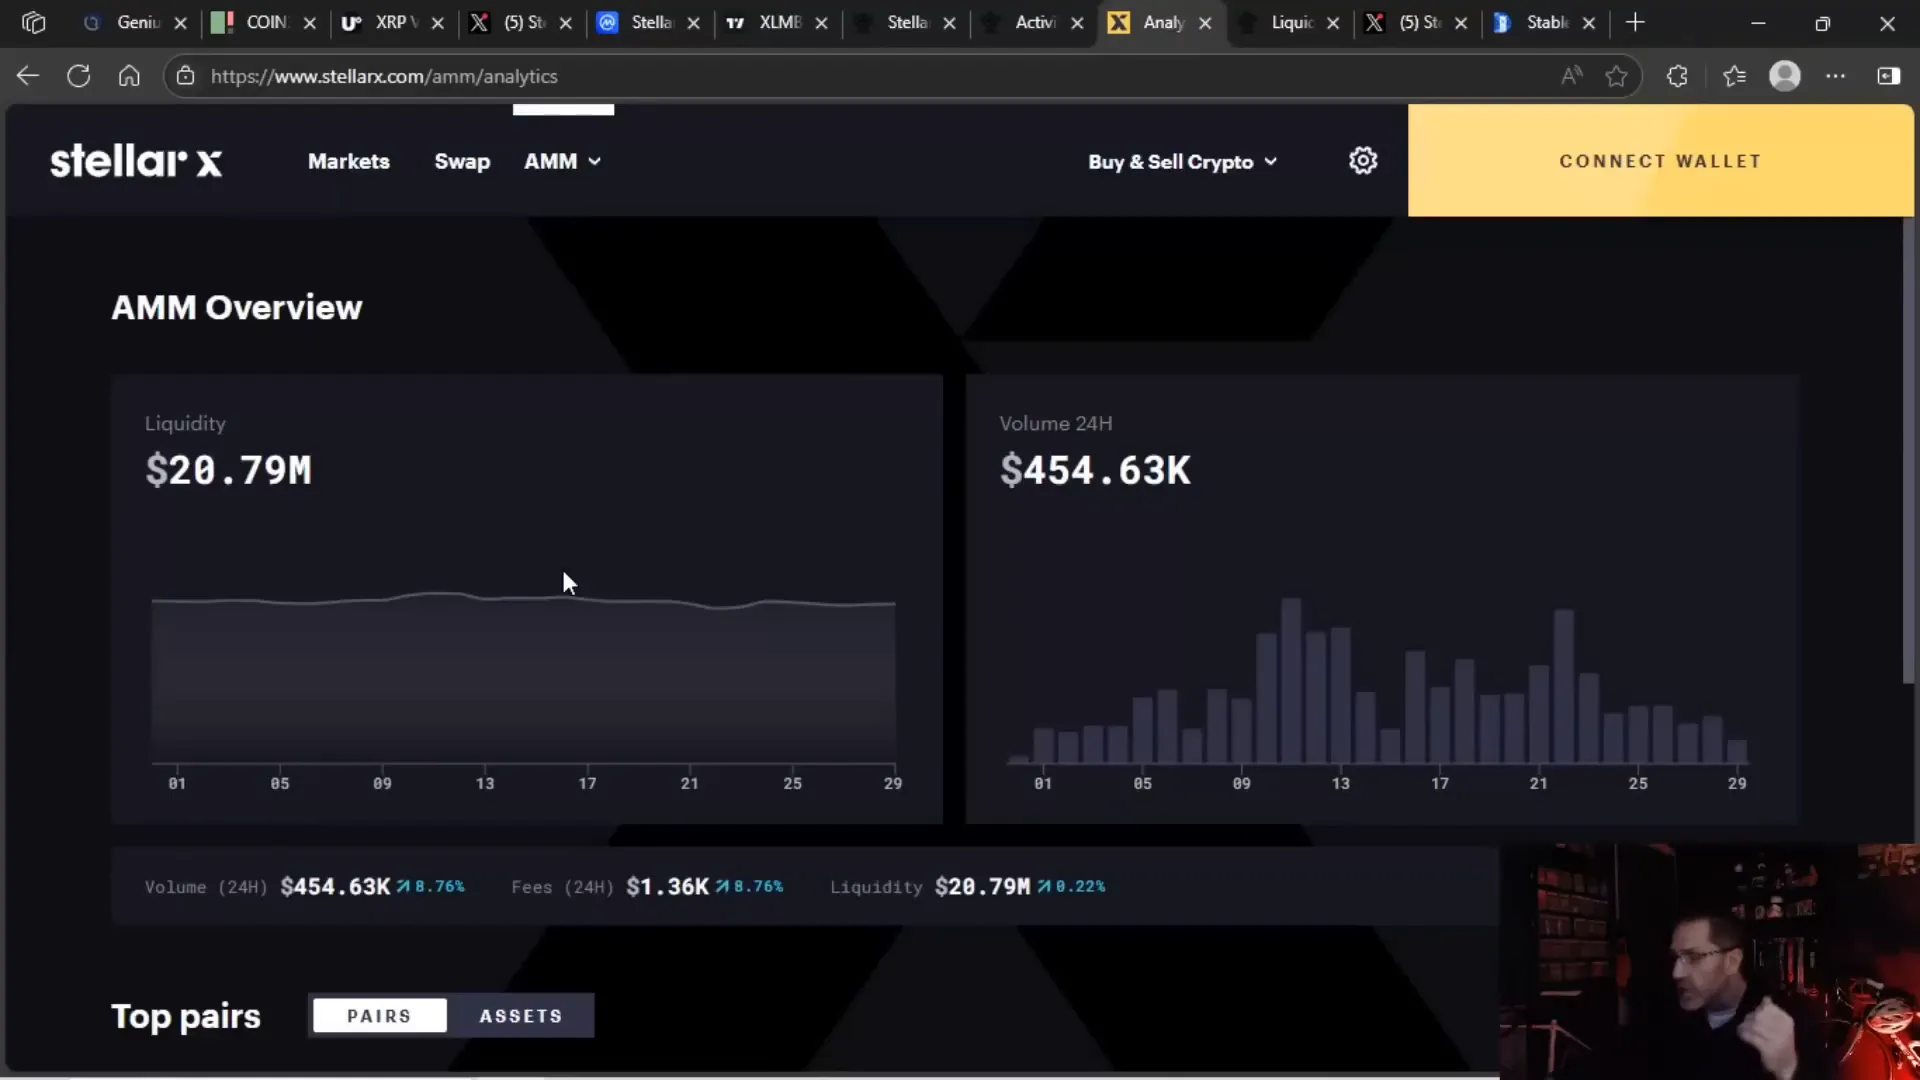Click the Volume (24H) 8.76% change

click(x=430, y=887)
